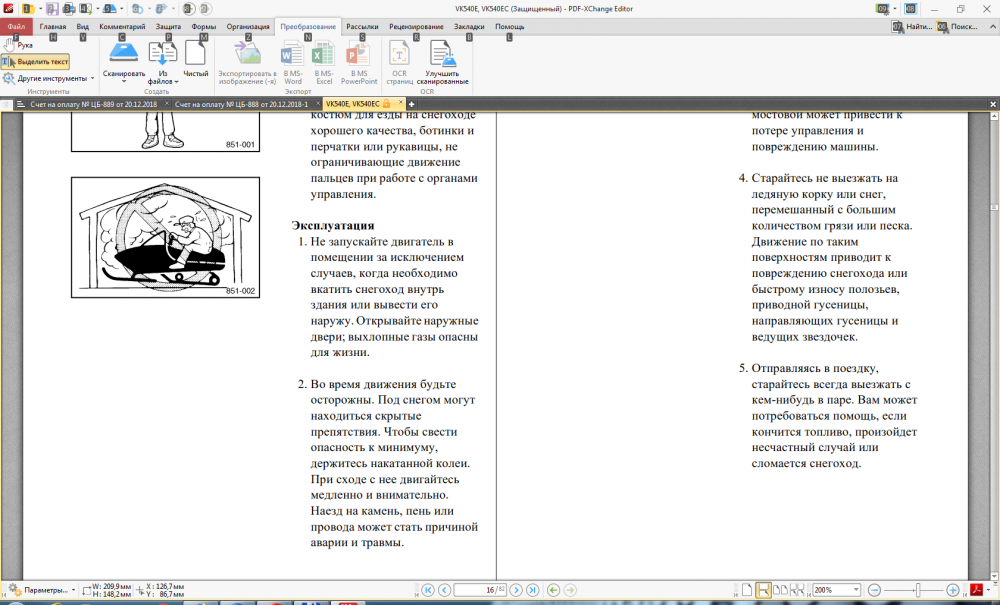Open the 200% zoom level dropdown
Screen dimensions: 1000x605
pos(854,590)
